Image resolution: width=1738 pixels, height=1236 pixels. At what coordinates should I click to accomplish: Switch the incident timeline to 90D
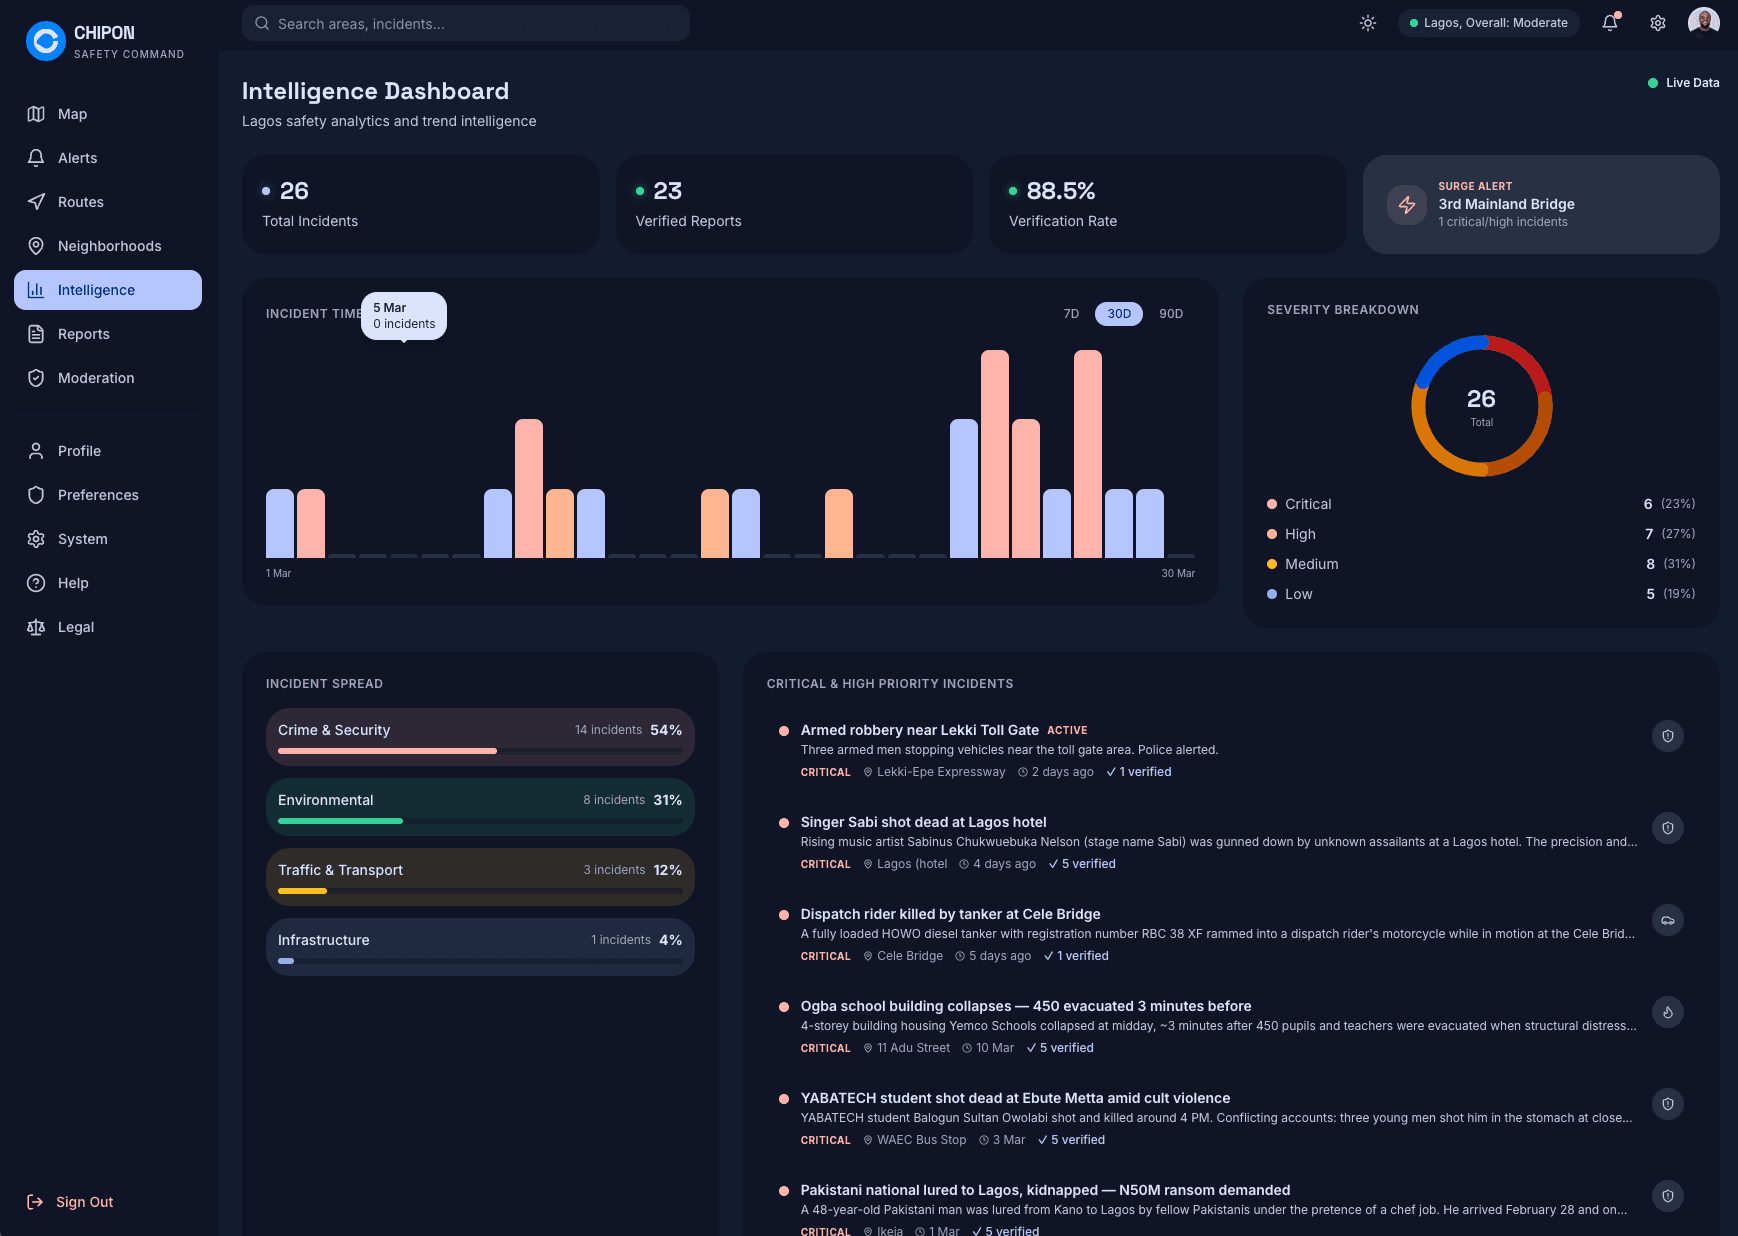(1170, 313)
